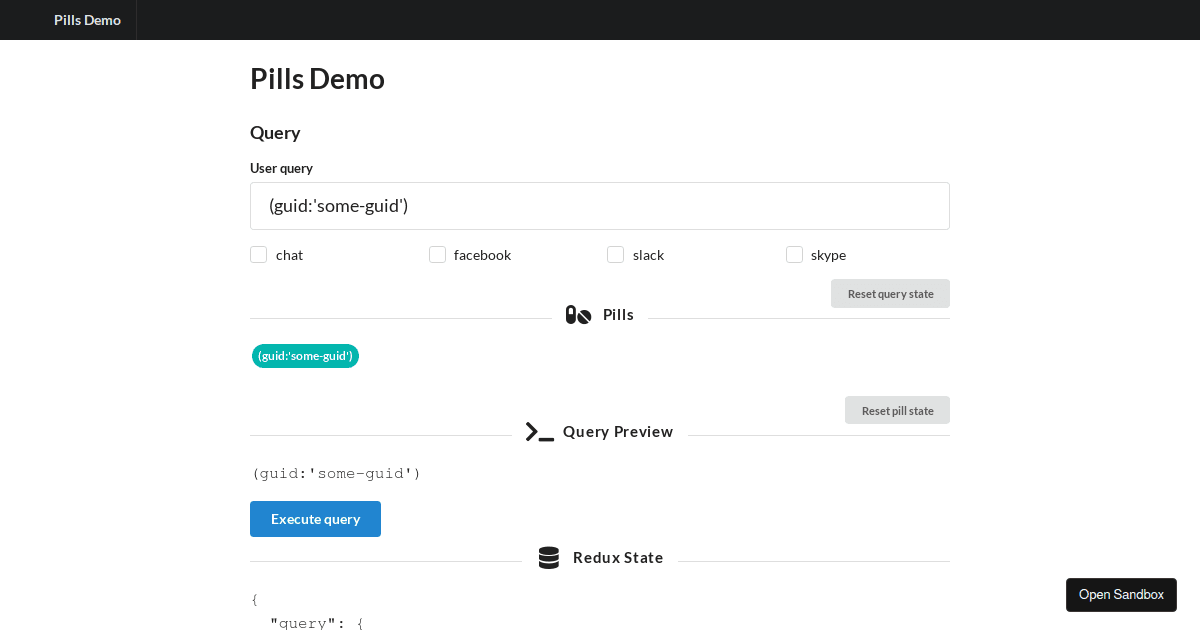The height and width of the screenshot is (630, 1200).
Task: Select the query text in Query Preview
Action: [336, 473]
